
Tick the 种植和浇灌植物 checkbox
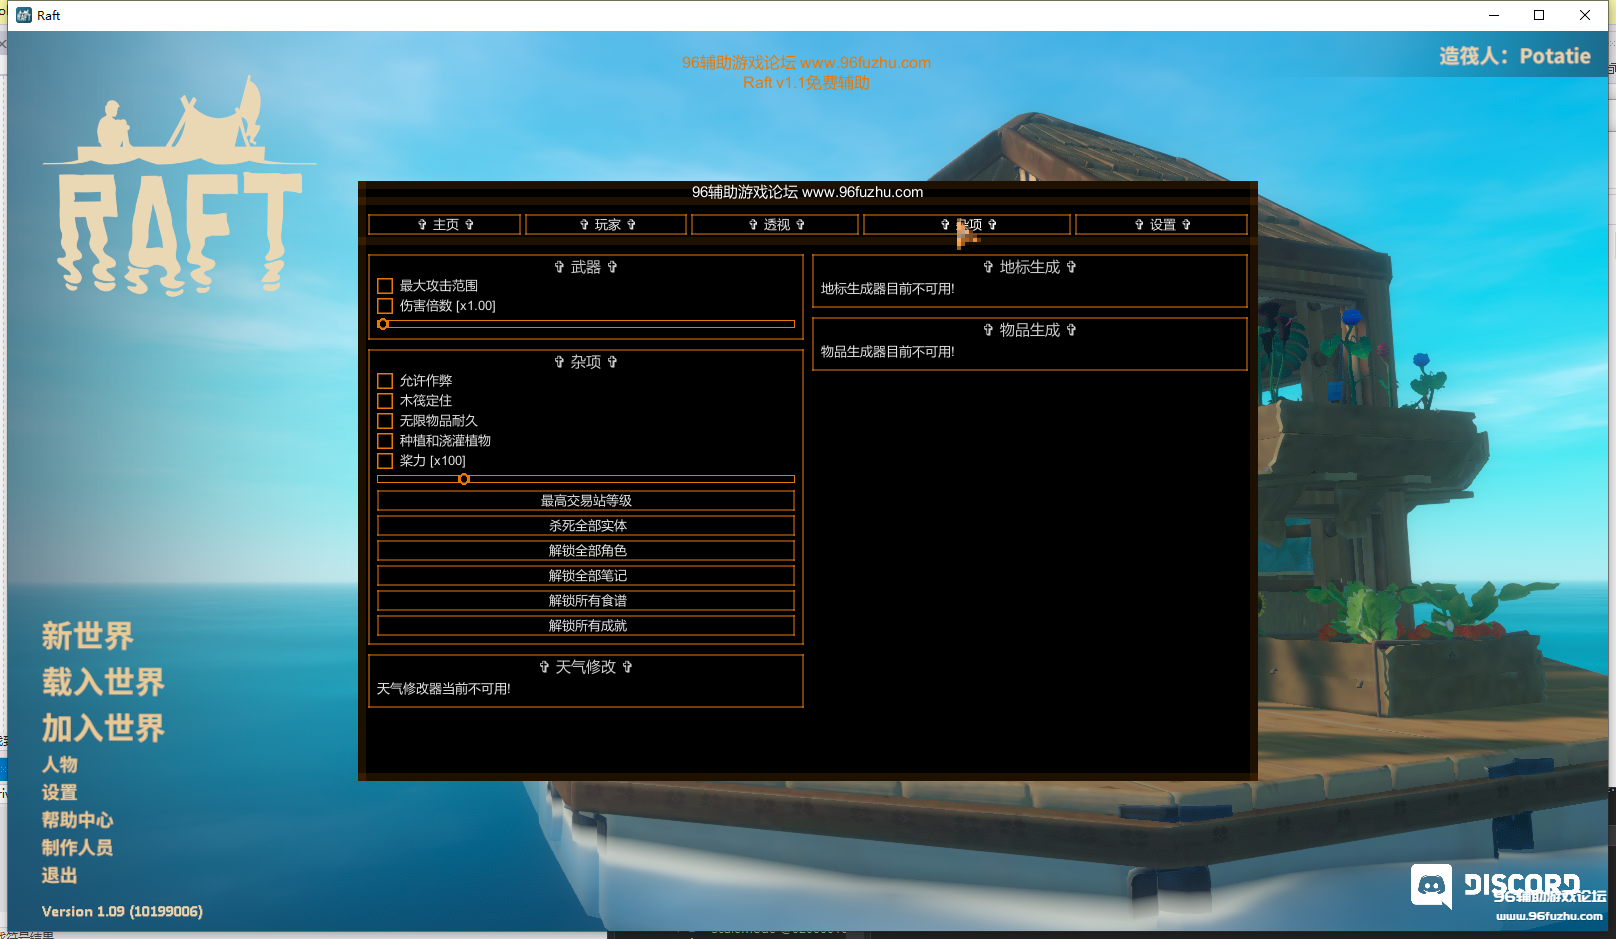pos(385,441)
